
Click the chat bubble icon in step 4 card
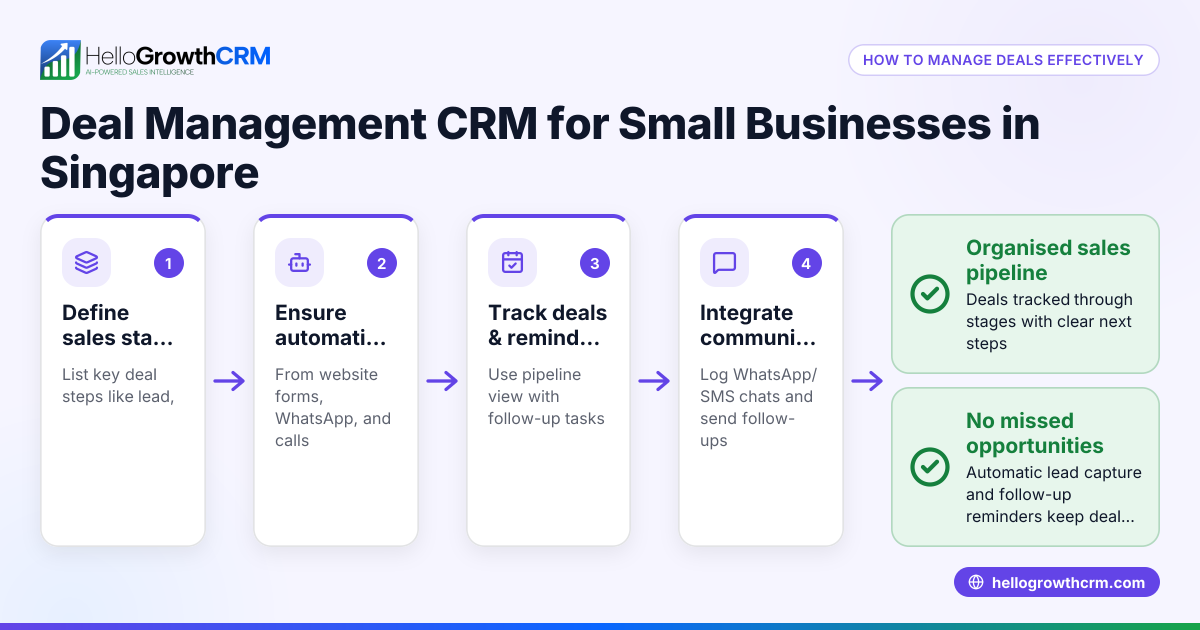click(x=724, y=263)
